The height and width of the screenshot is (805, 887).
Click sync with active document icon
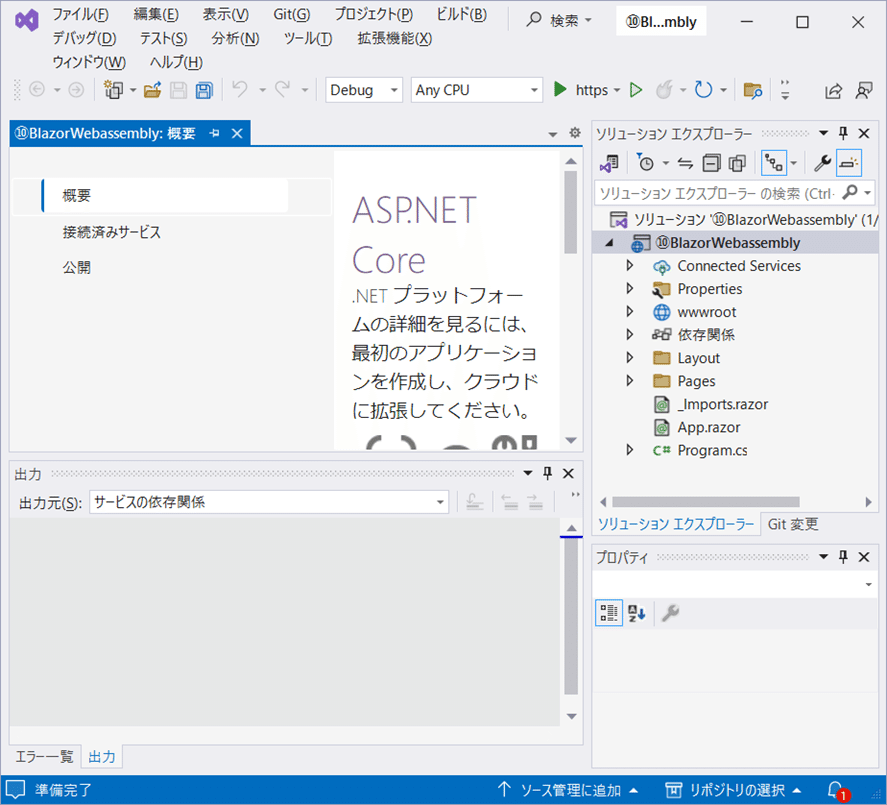point(685,163)
